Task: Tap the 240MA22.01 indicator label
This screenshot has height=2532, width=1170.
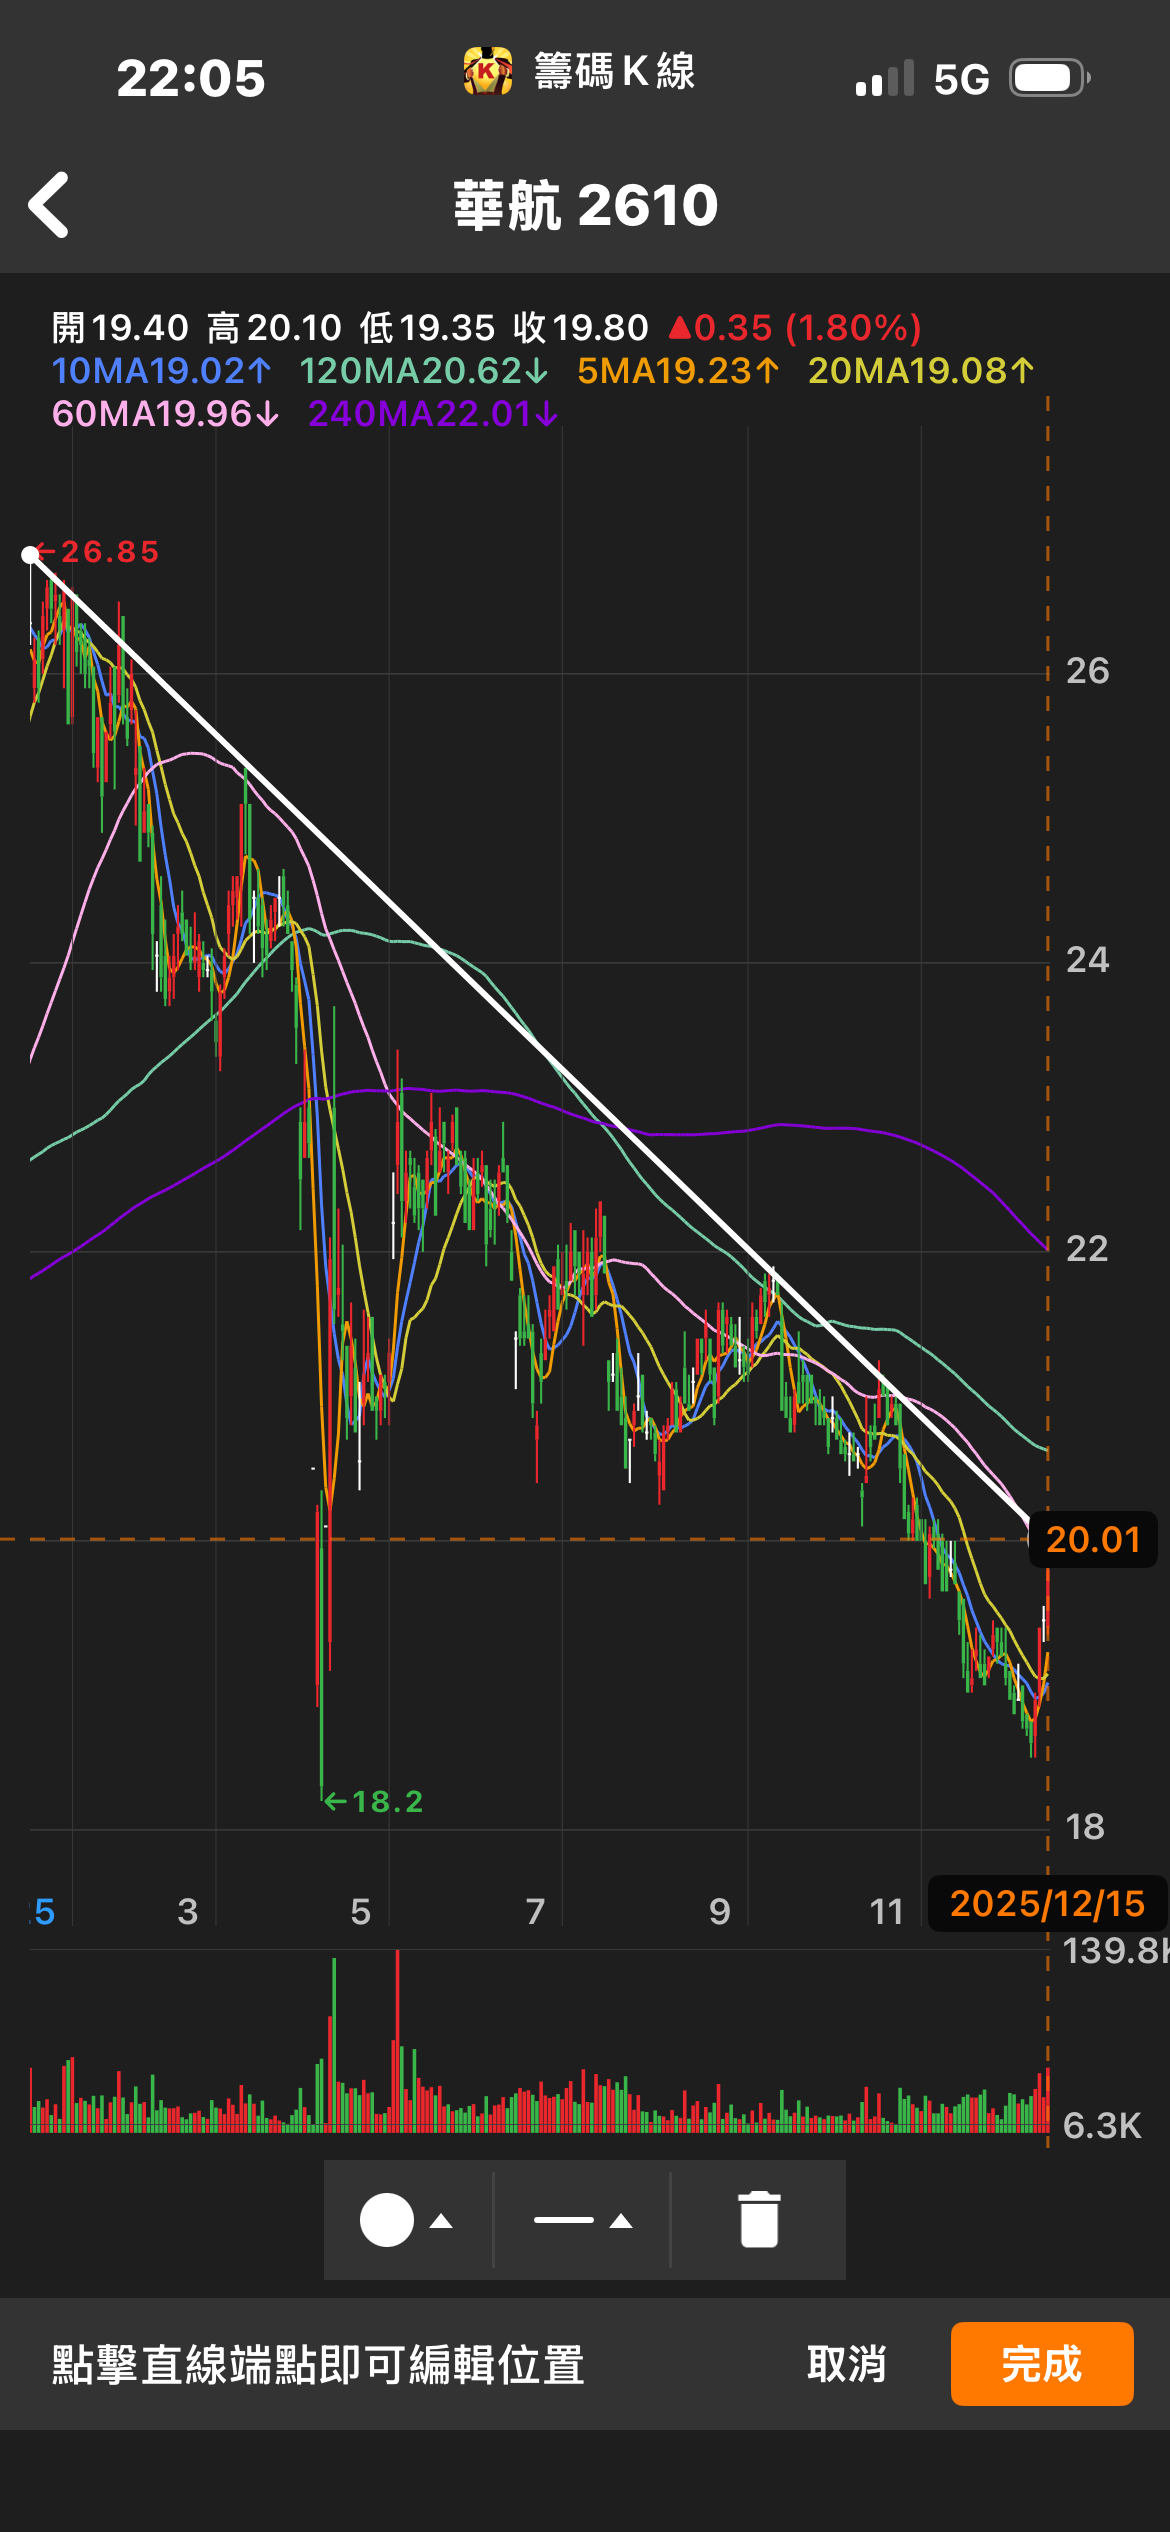Action: tap(433, 414)
